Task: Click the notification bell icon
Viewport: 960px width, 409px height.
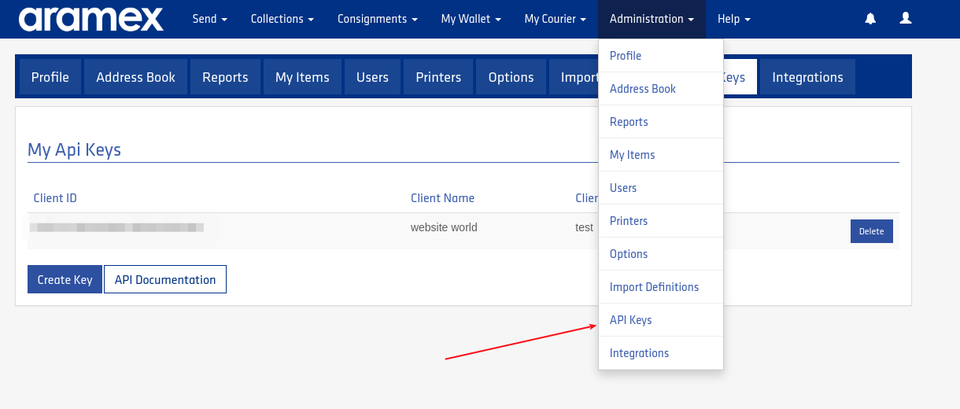Action: coord(870,19)
